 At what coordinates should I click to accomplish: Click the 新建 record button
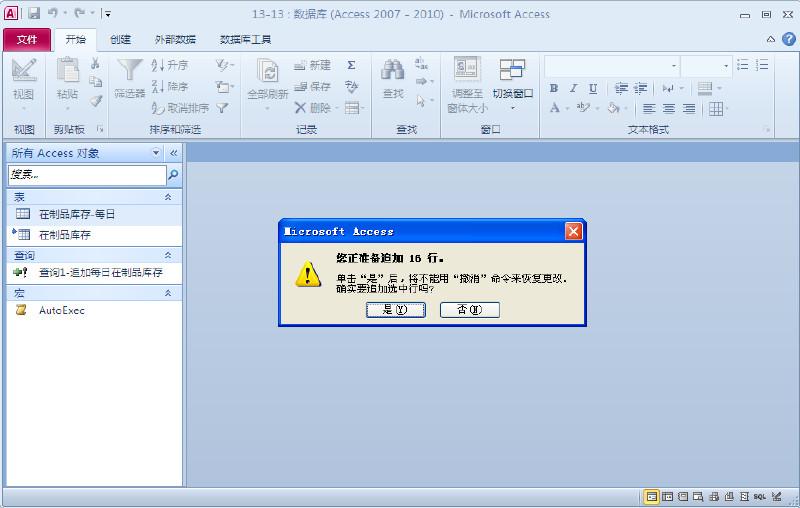[x=312, y=65]
